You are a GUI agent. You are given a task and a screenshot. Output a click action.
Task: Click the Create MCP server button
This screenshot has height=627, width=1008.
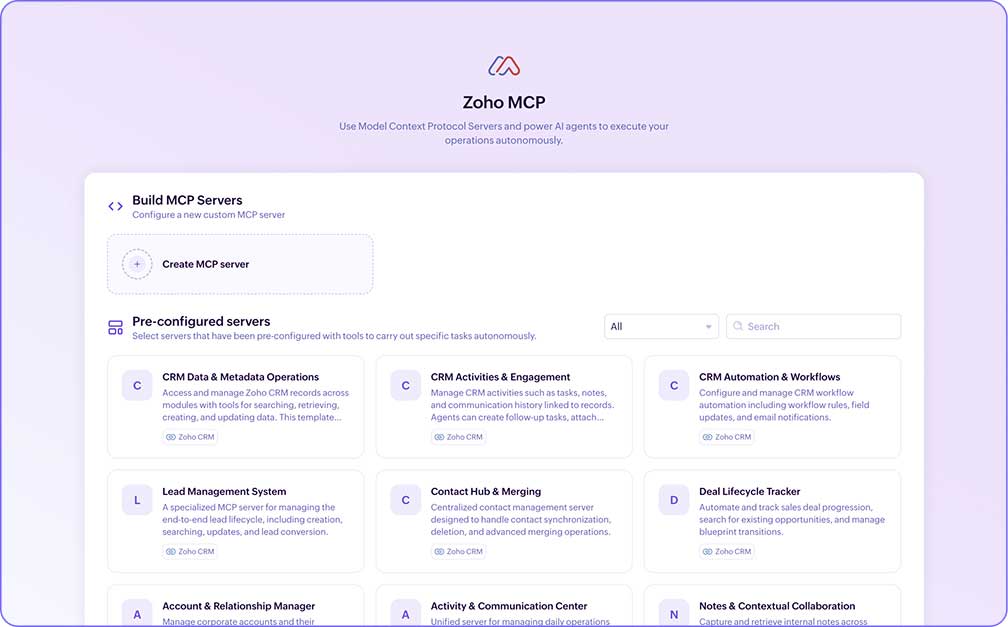(x=240, y=264)
